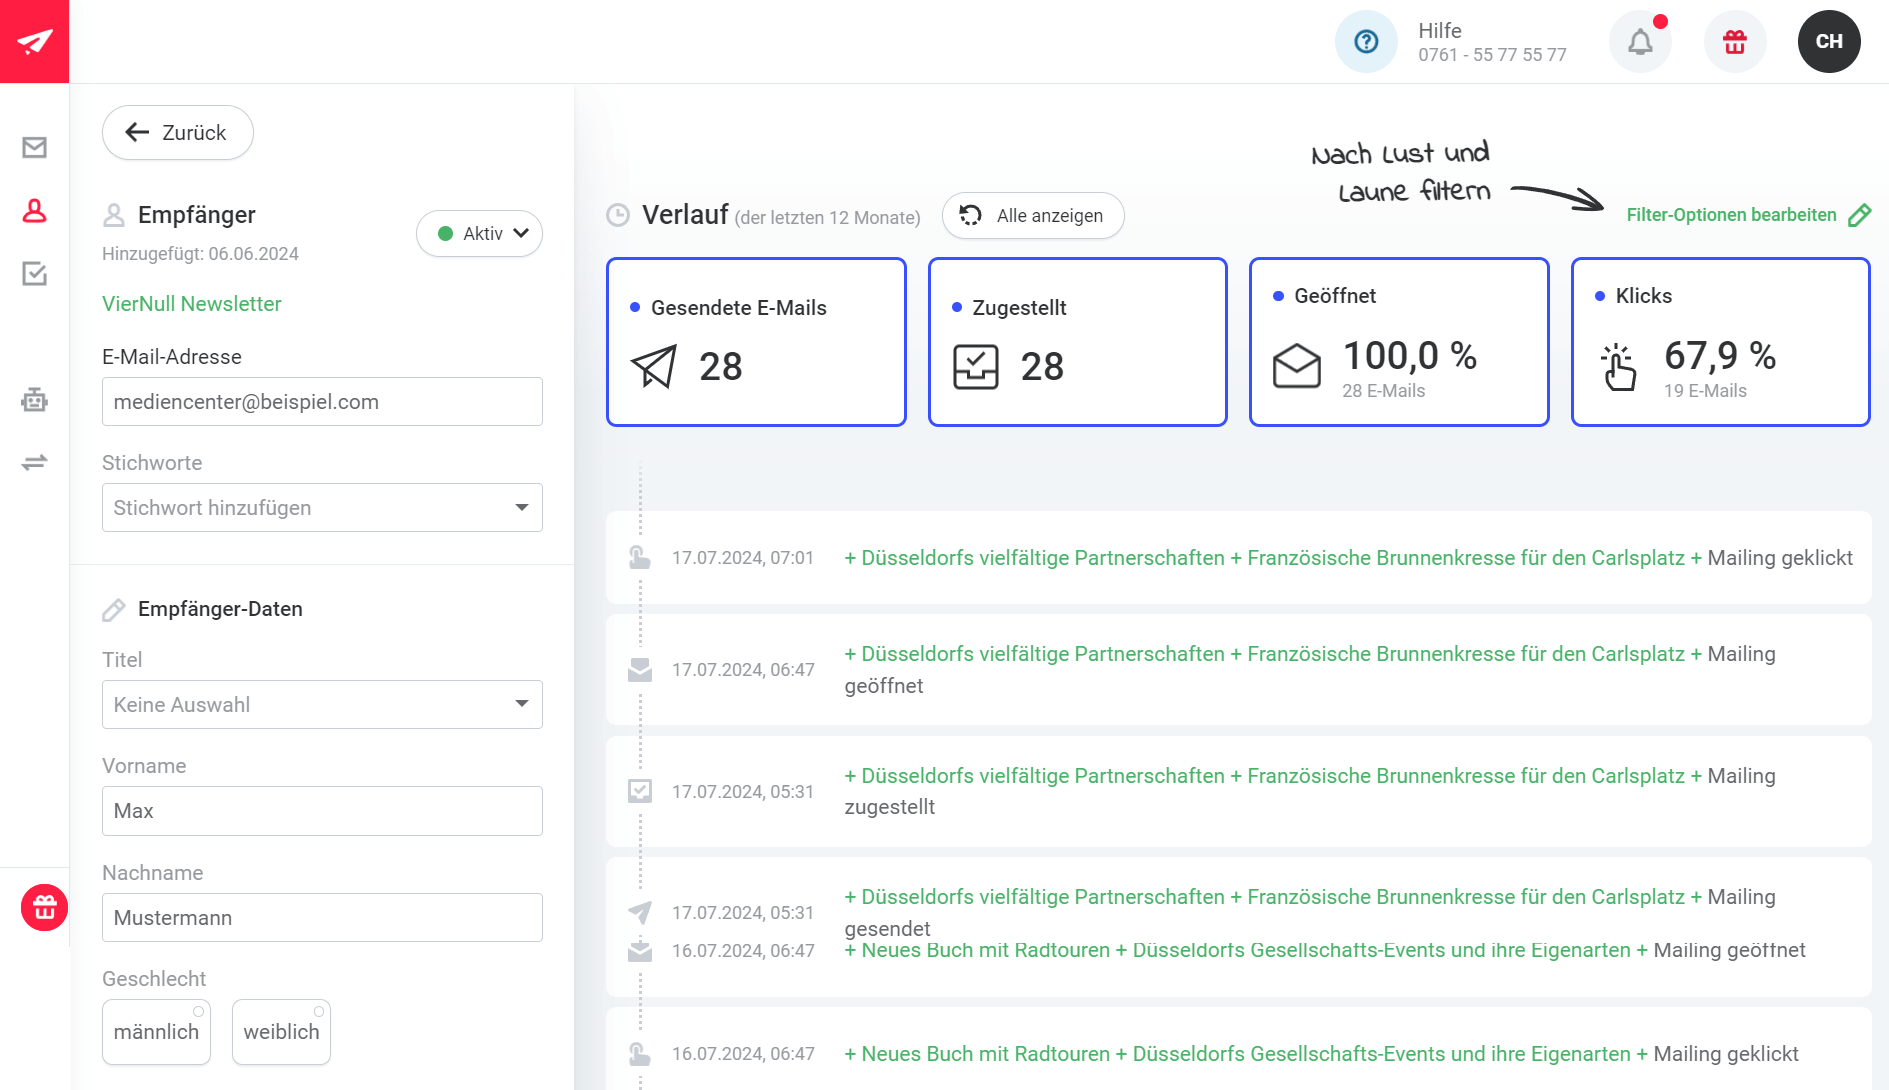This screenshot has height=1090, width=1889.
Task: Open automation robot icon in sidebar
Action: [x=34, y=400]
